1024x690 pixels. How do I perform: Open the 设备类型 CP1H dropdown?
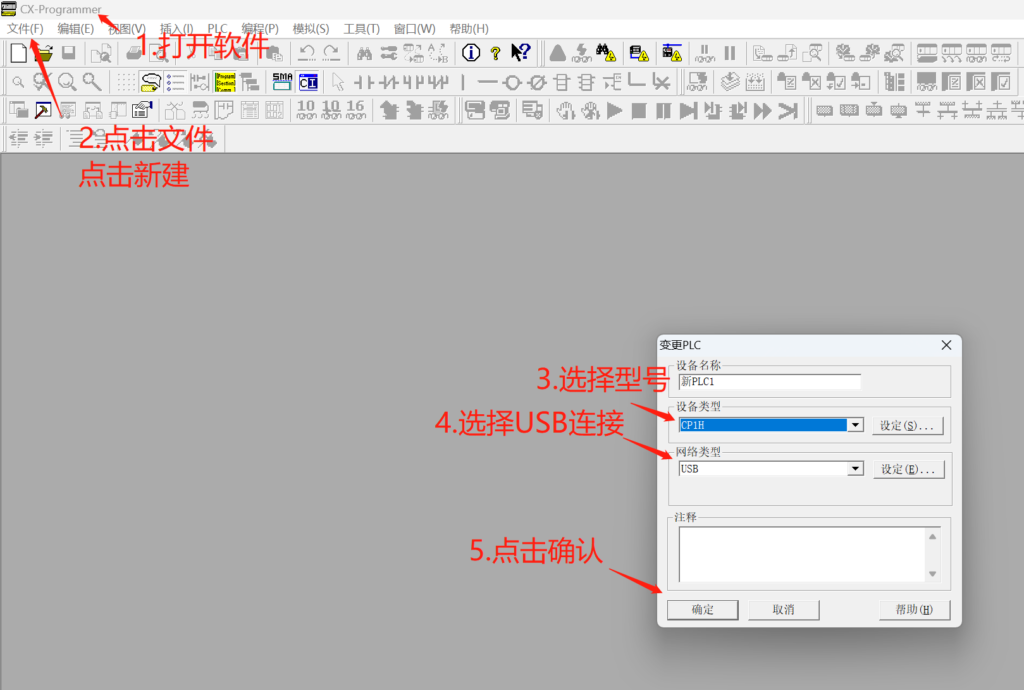[x=855, y=425]
